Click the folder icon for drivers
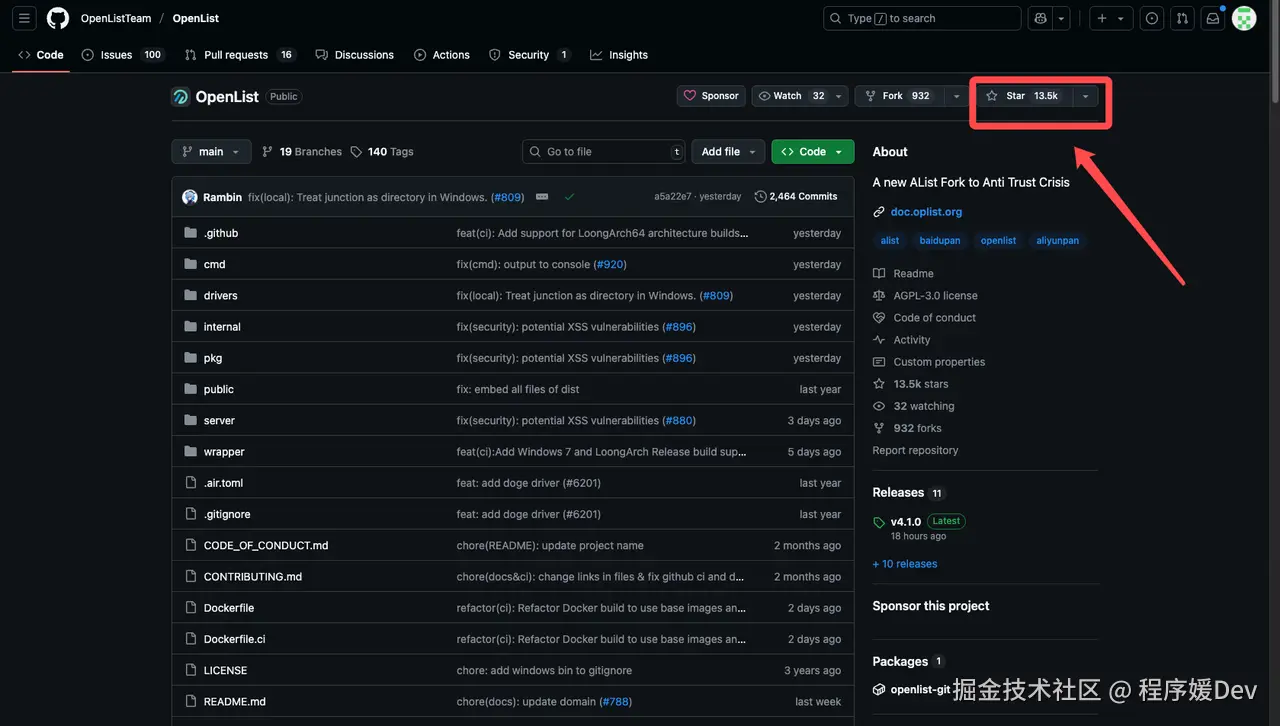 [x=191, y=296]
